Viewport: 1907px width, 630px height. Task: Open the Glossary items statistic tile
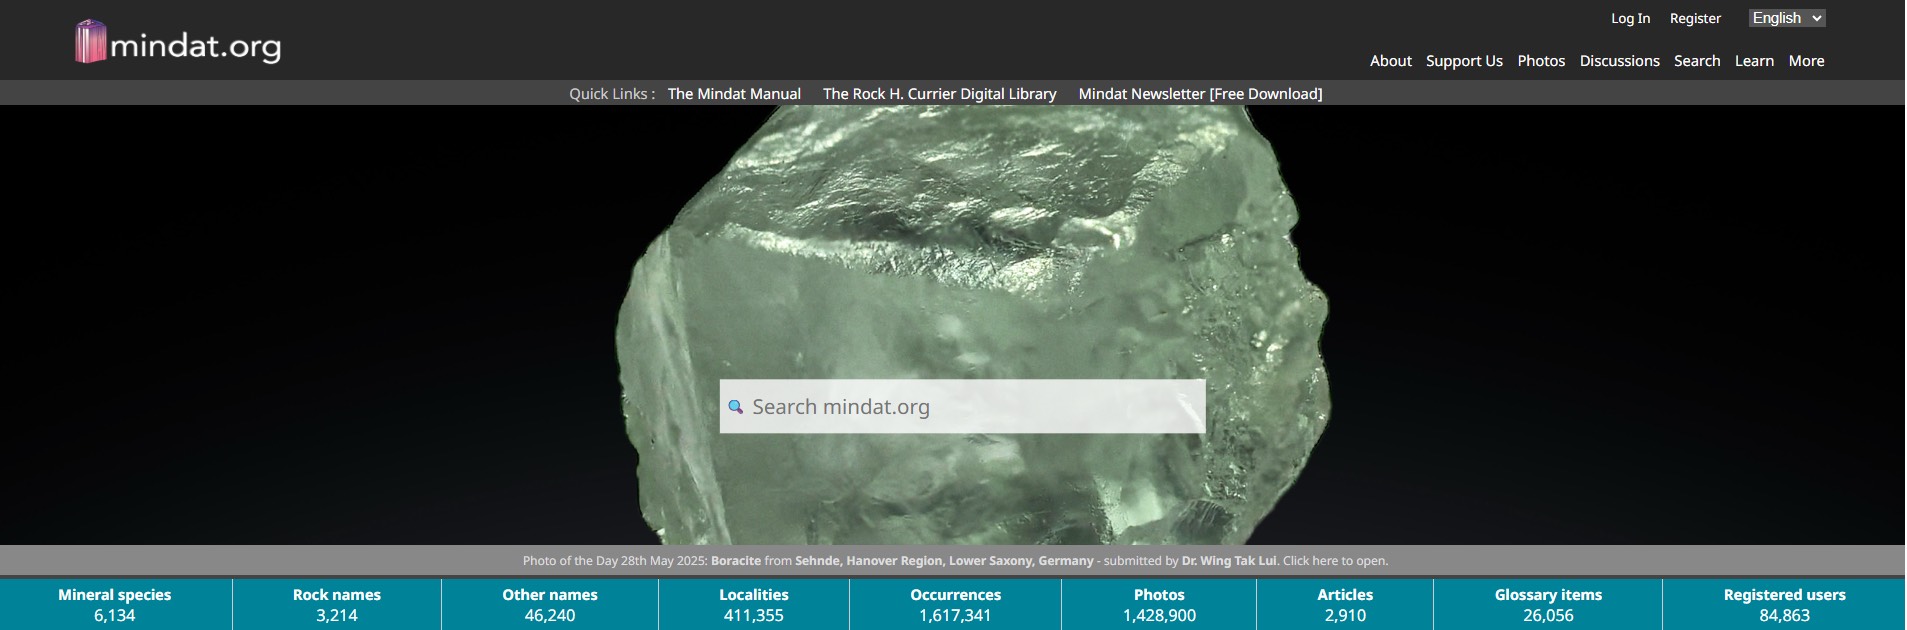1547,605
